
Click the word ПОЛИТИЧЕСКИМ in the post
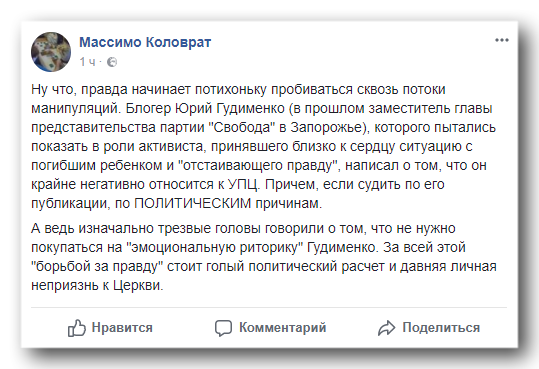click(x=192, y=204)
